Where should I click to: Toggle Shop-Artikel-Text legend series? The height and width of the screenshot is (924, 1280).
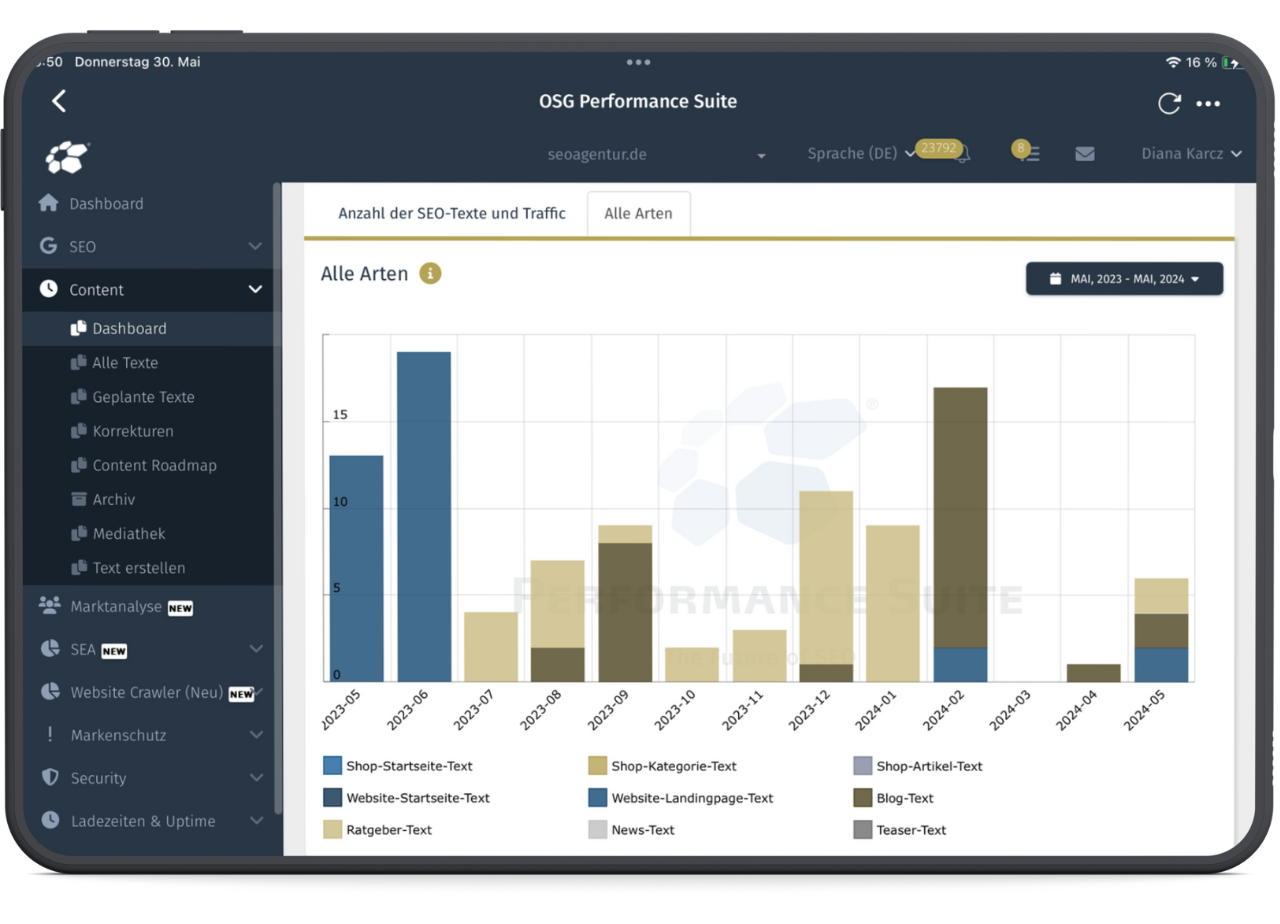point(918,766)
